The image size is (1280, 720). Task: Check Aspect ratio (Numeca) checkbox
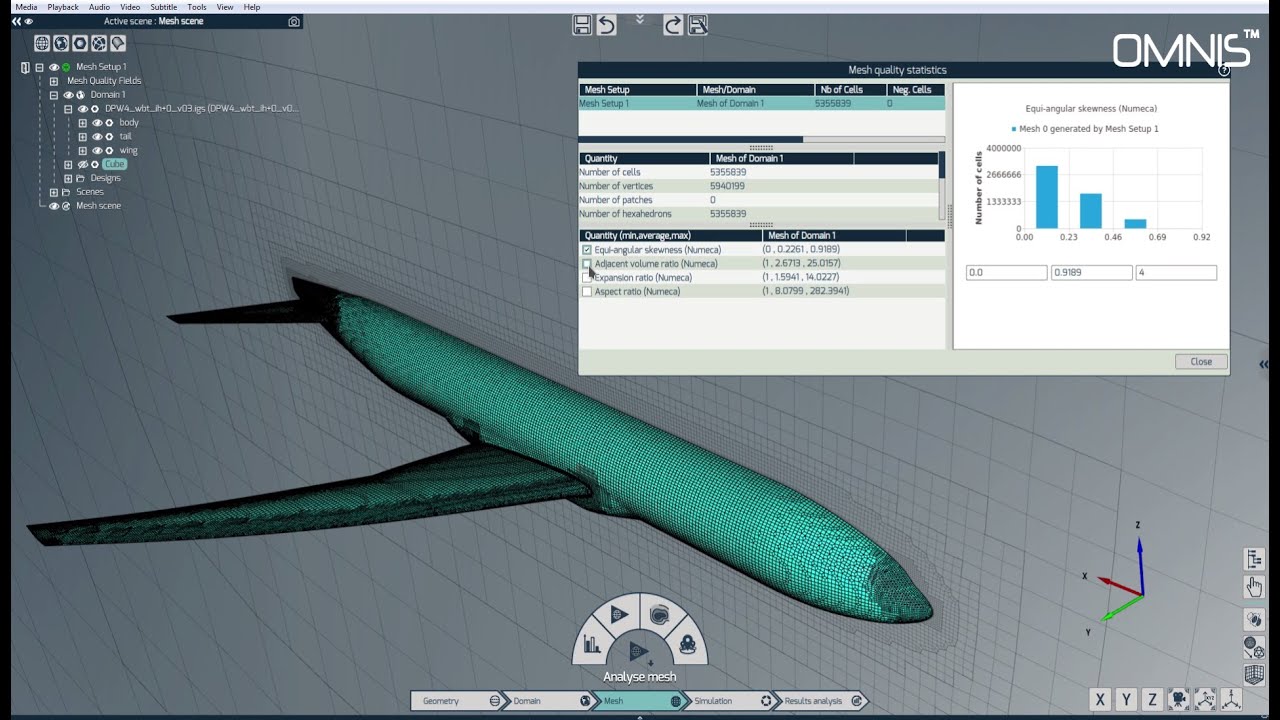click(x=587, y=292)
